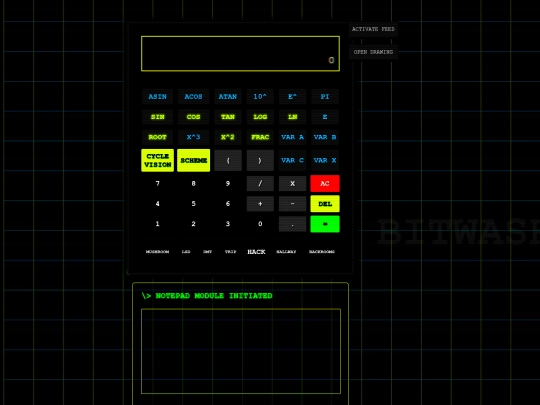
Task: Click the CYCLE VISION button
Action: click(x=157, y=160)
